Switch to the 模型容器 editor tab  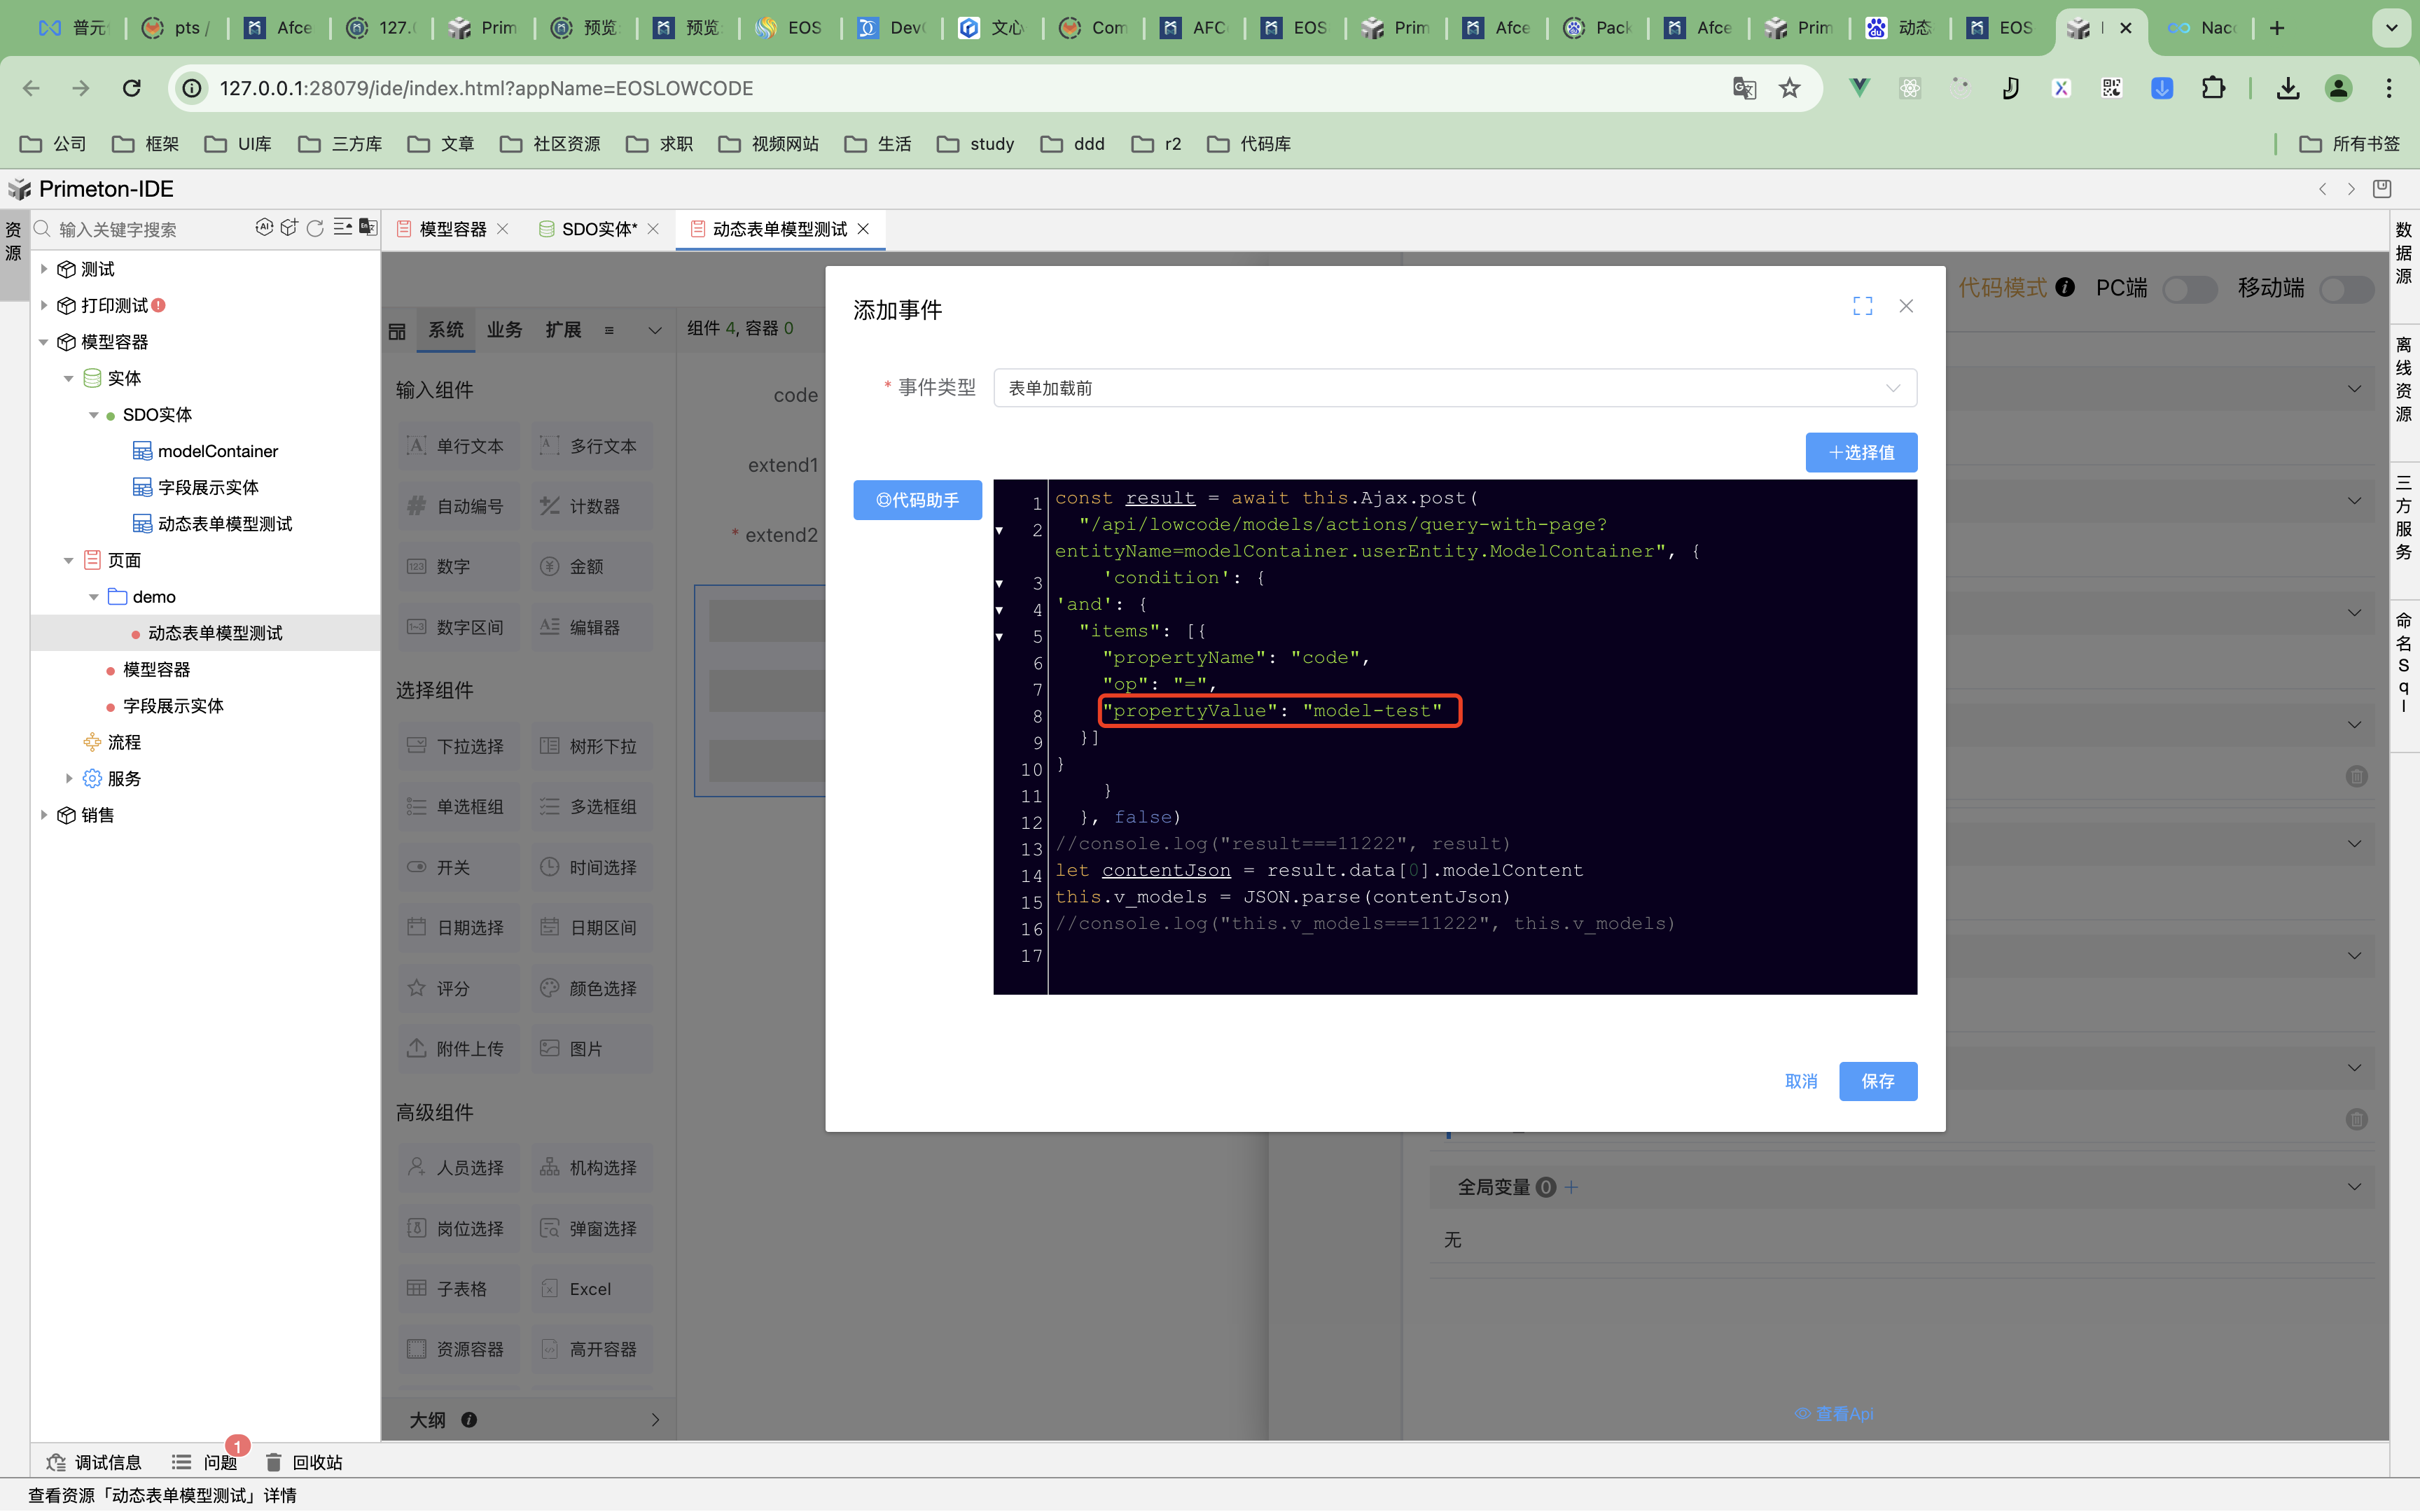(x=452, y=229)
